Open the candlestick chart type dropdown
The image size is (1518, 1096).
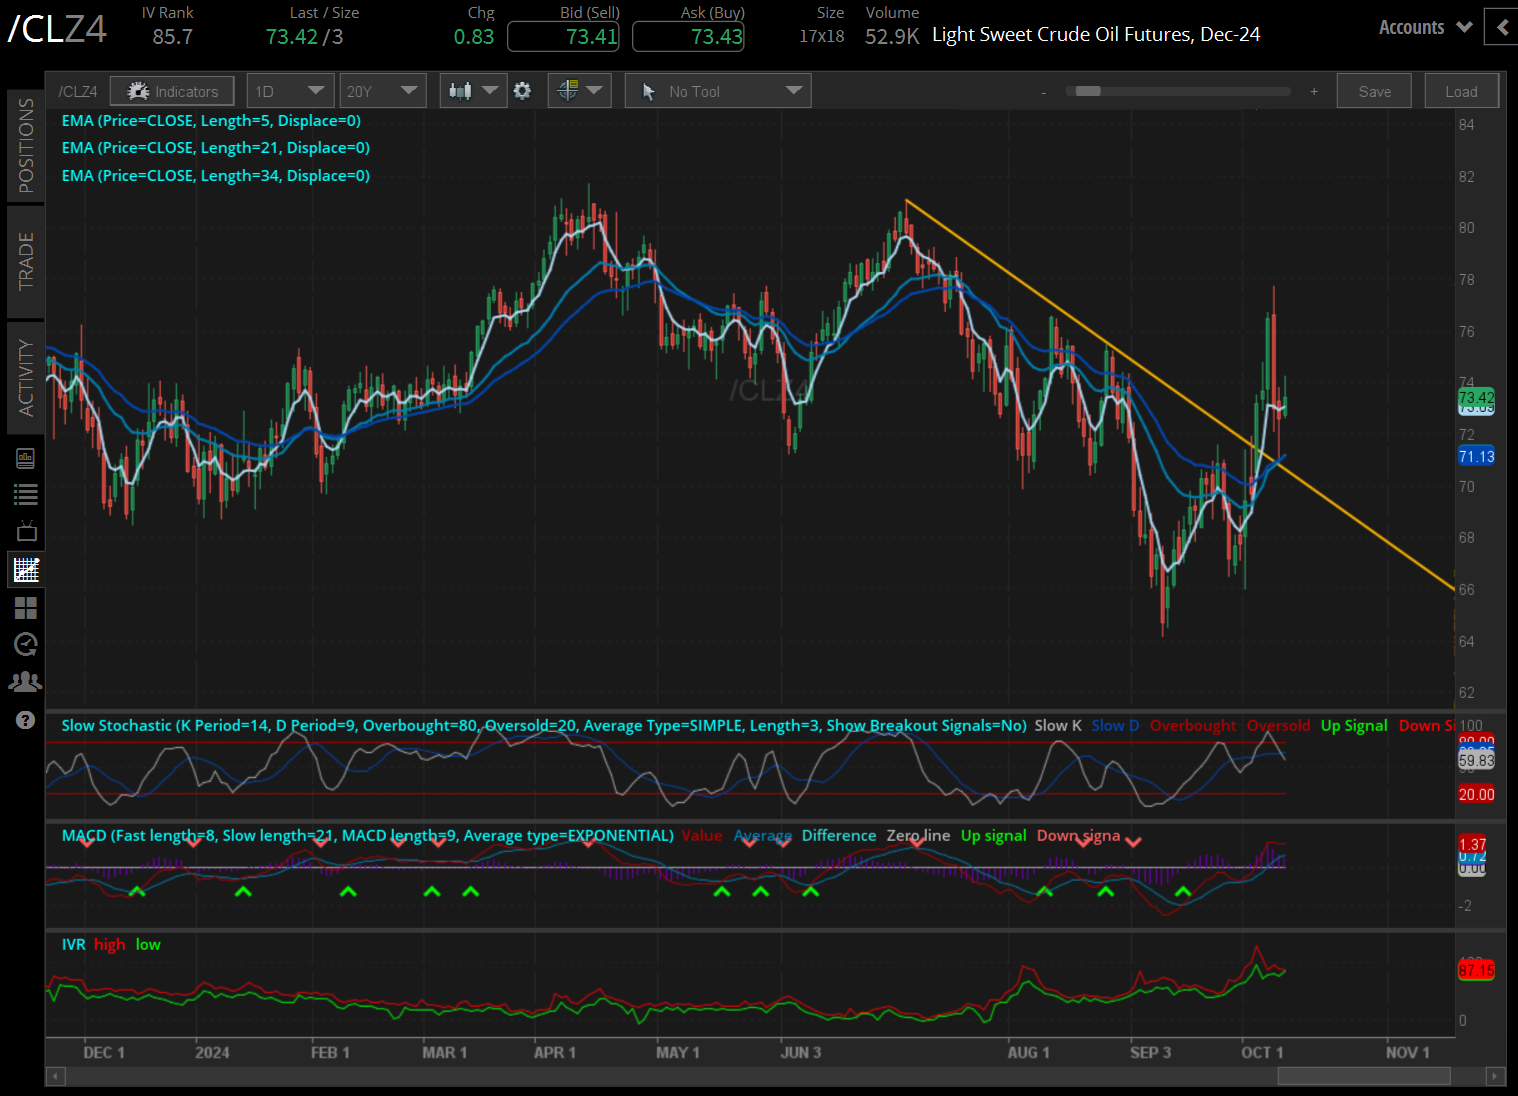click(x=473, y=91)
